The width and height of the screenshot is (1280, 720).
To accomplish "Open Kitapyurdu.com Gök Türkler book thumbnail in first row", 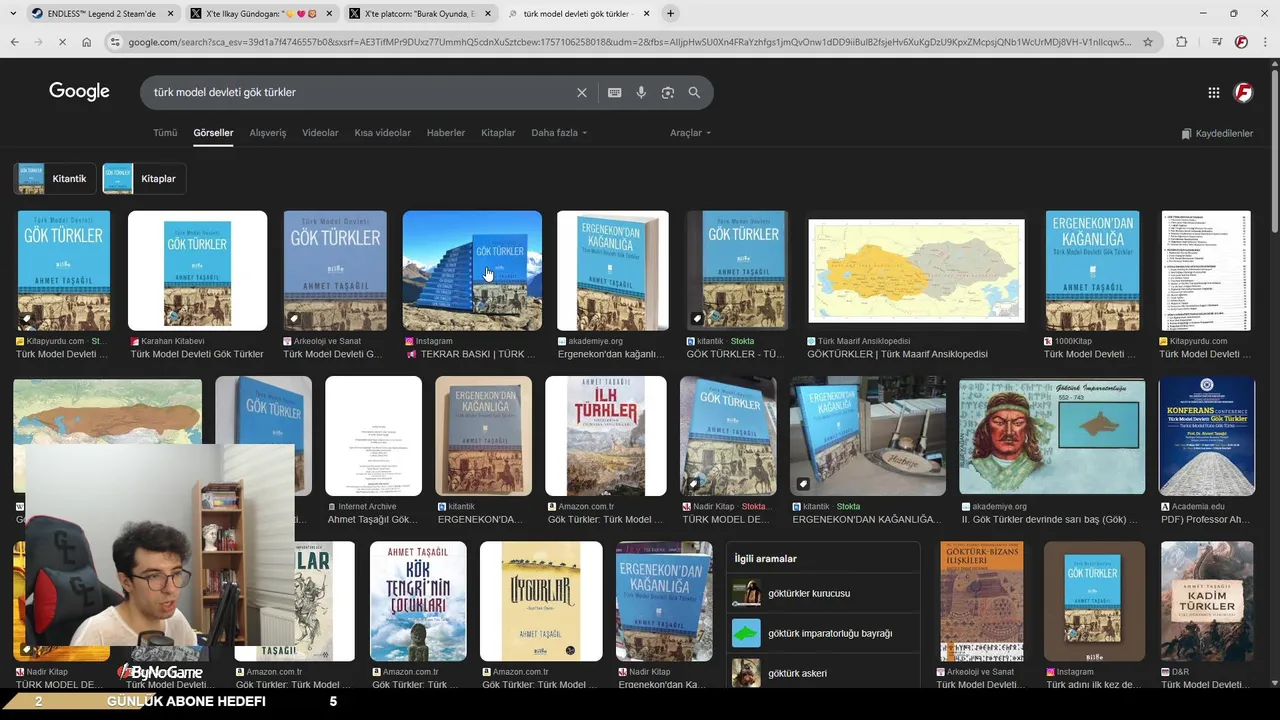I will tap(64, 271).
